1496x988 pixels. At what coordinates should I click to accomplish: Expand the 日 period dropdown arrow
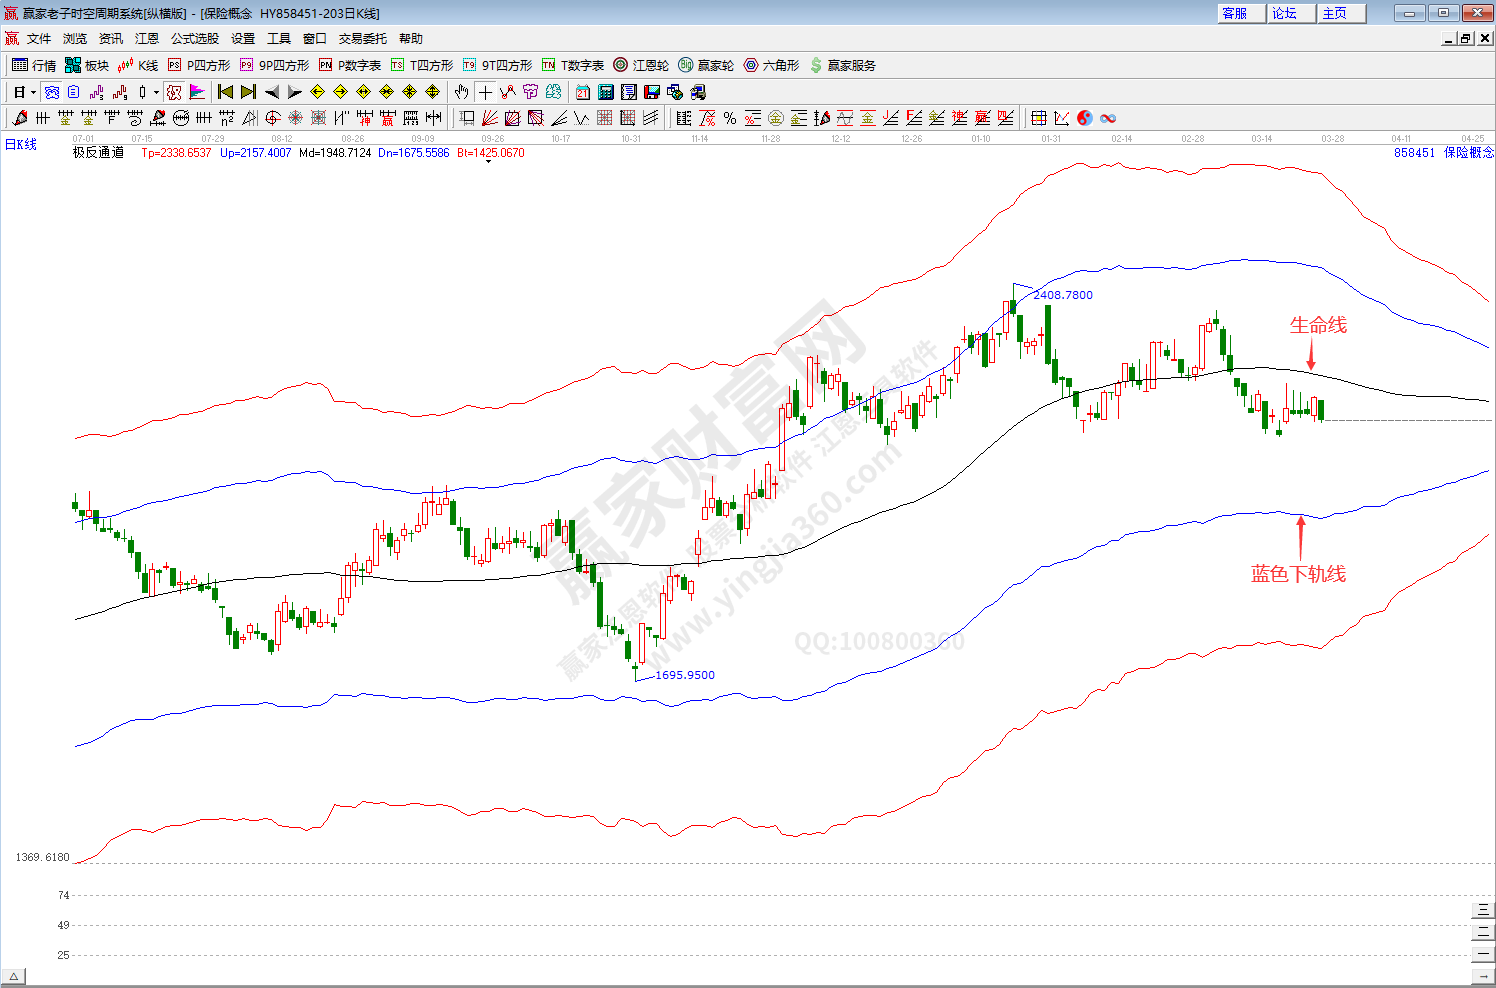[33, 92]
